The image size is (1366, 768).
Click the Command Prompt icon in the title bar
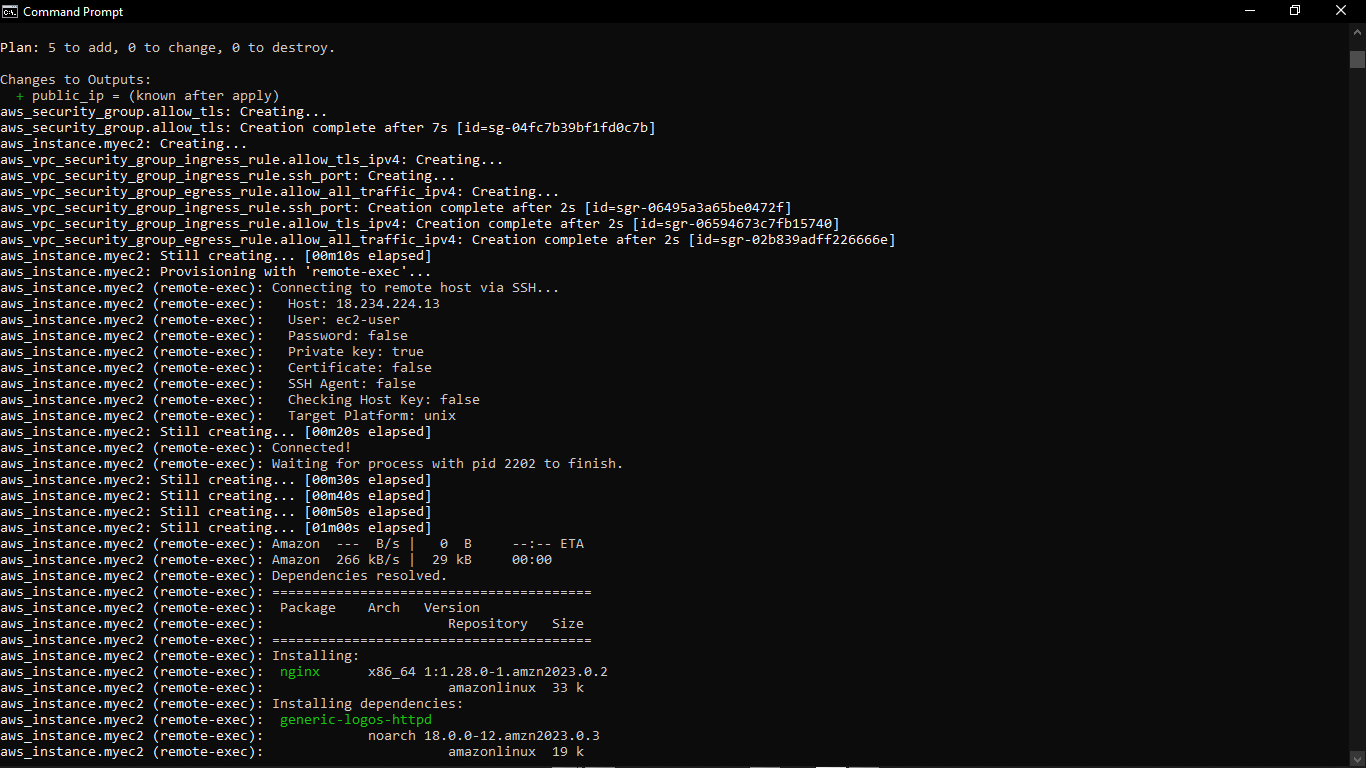[x=10, y=11]
